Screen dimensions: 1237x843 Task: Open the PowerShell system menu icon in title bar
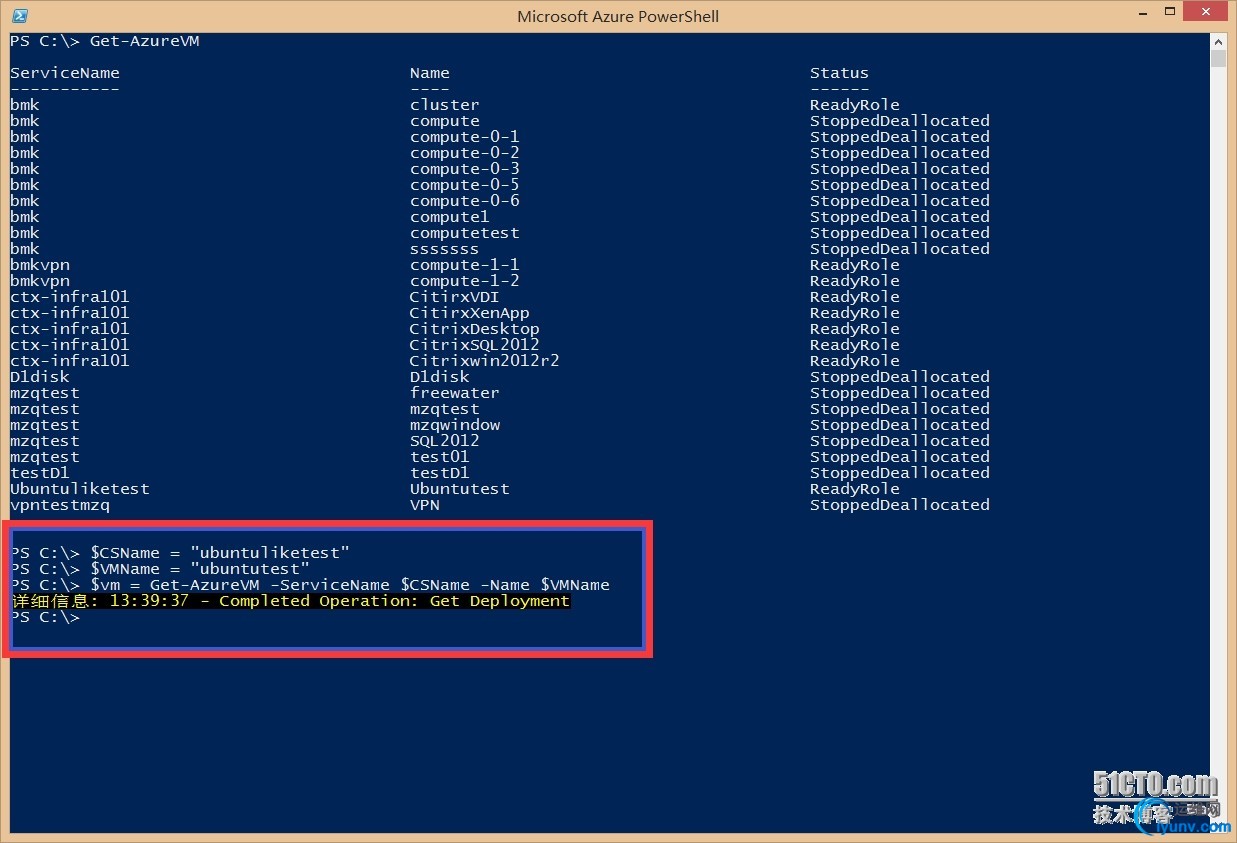pyautogui.click(x=19, y=16)
